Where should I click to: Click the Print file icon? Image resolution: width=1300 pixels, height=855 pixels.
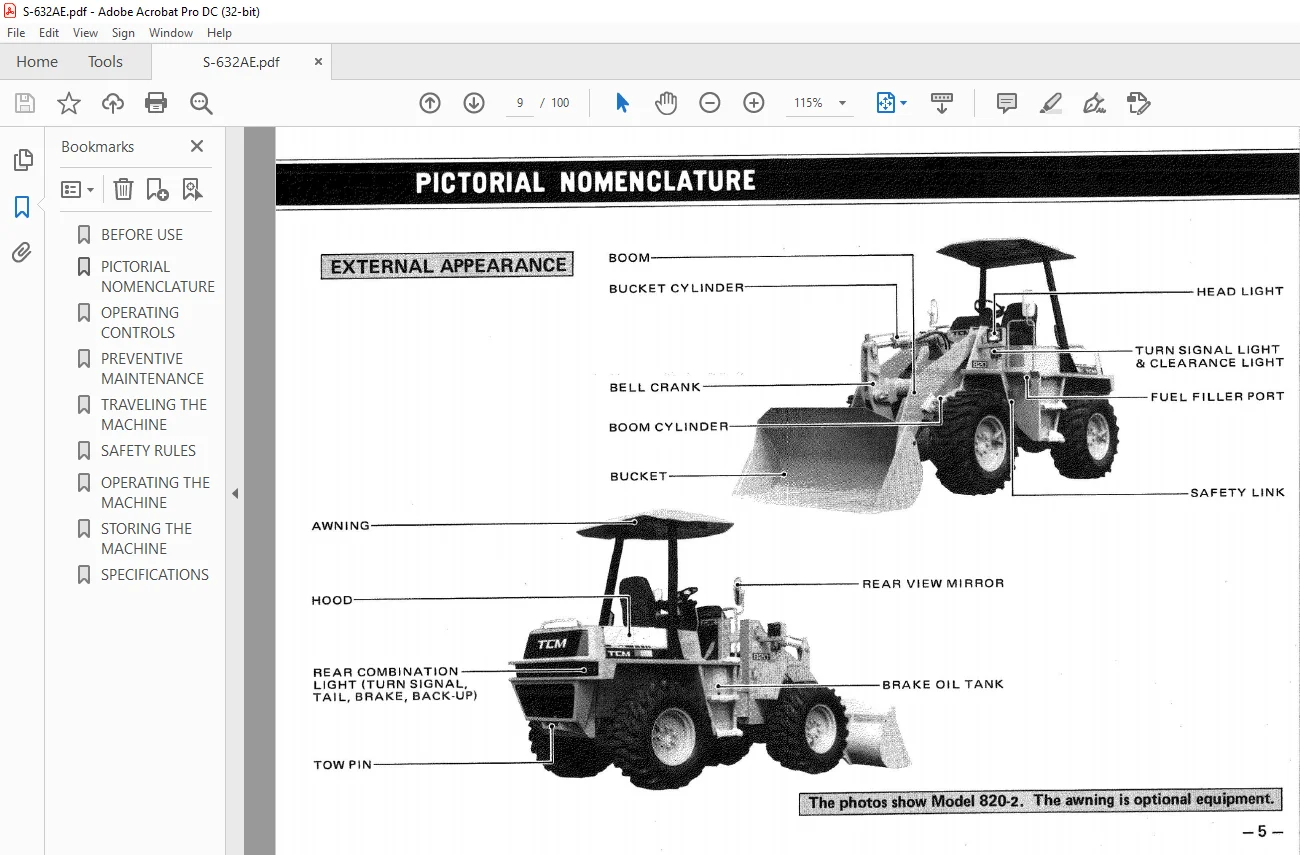pos(156,103)
